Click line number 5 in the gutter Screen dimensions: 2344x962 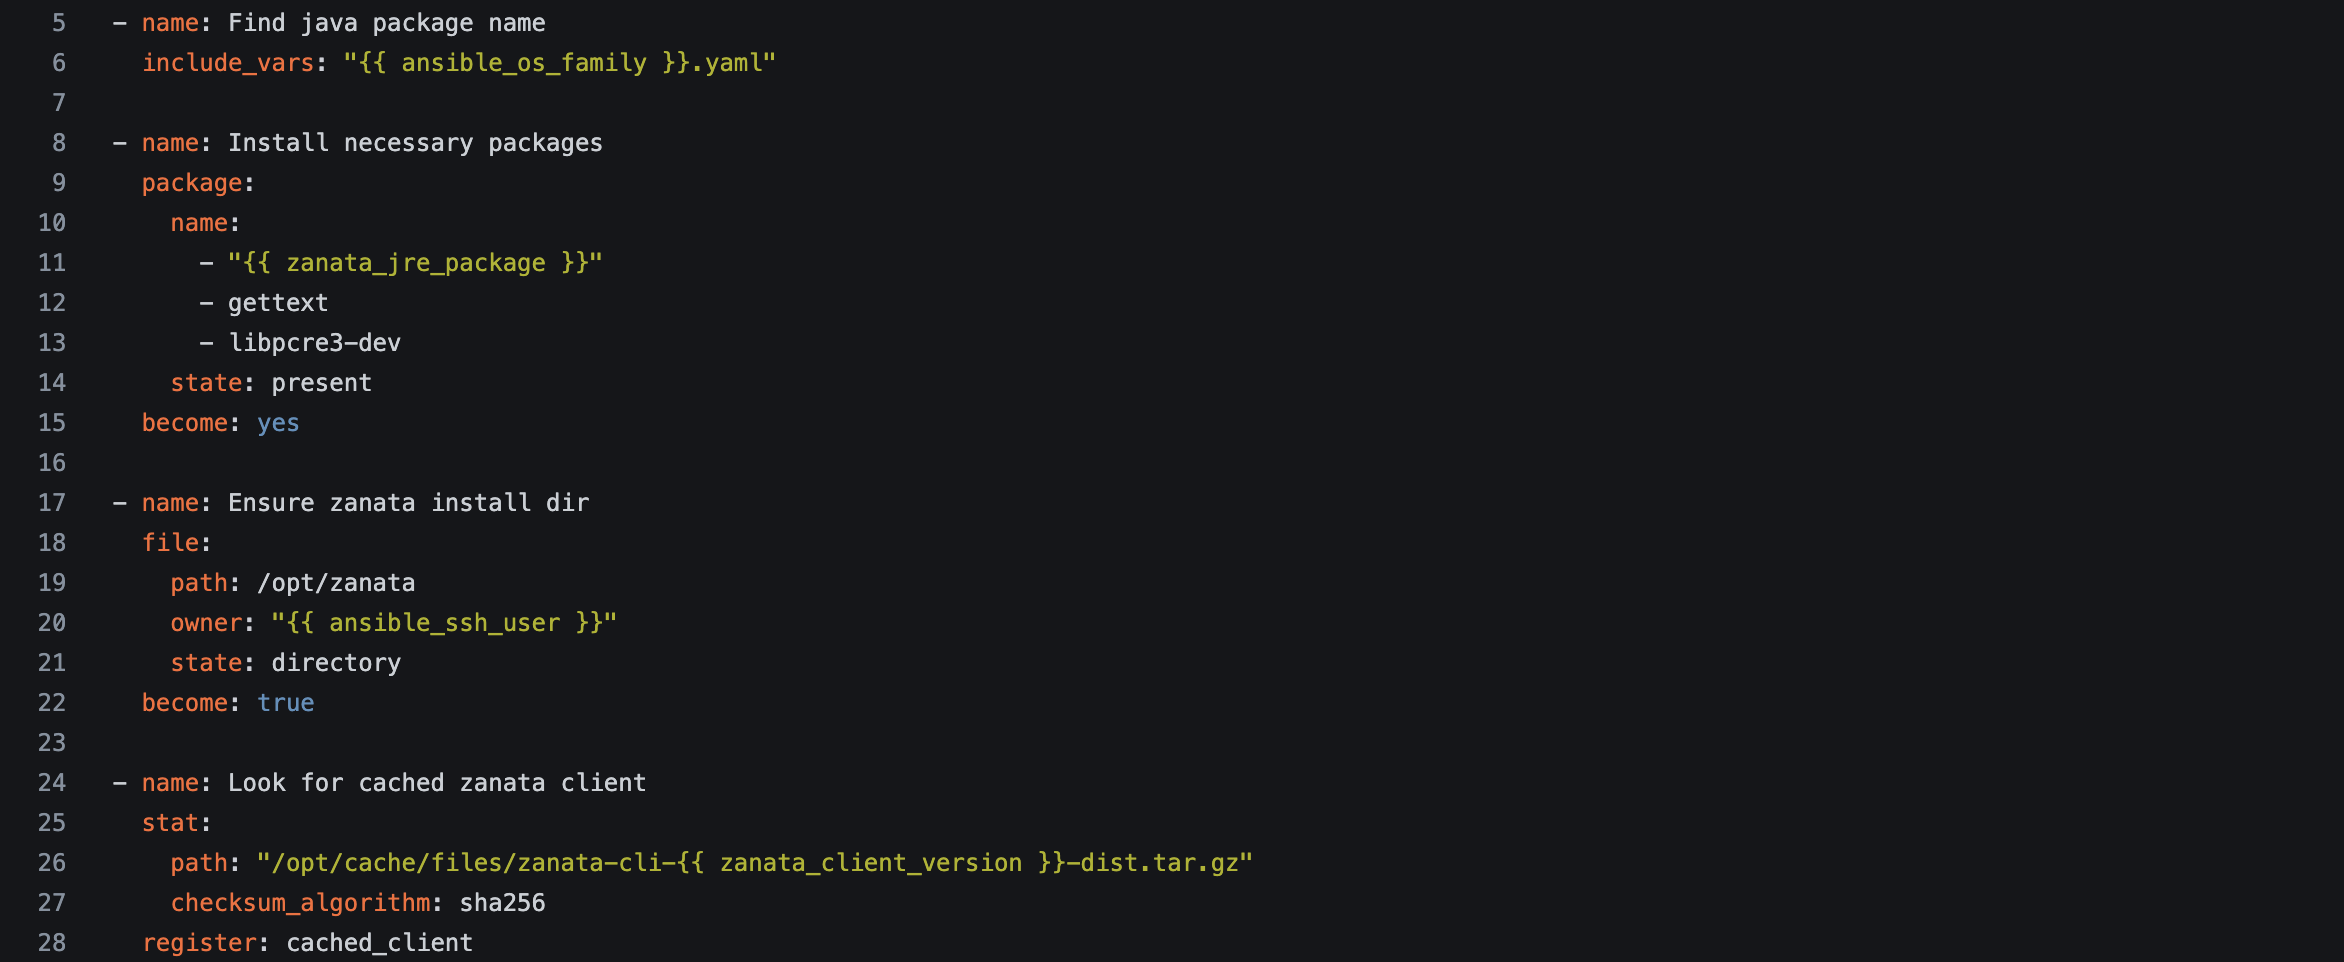point(59,23)
